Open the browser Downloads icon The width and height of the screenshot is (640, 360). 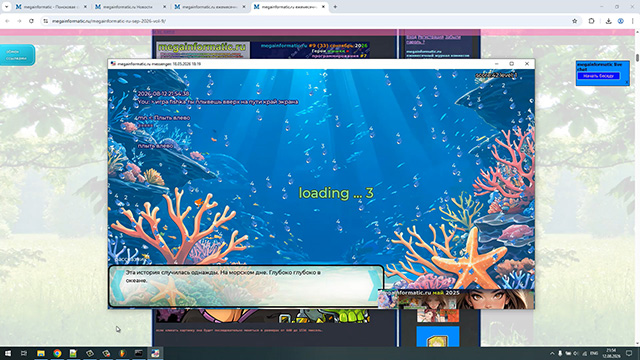pos(609,21)
